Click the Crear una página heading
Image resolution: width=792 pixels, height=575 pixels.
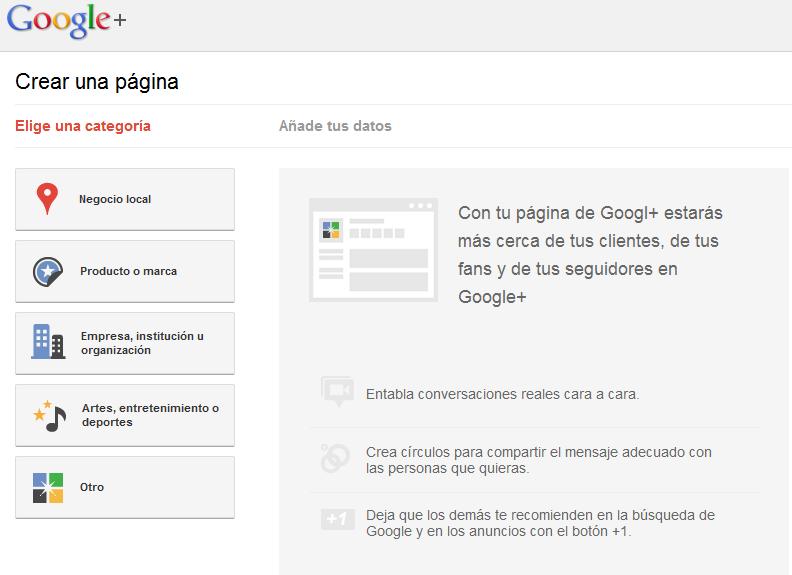[97, 82]
